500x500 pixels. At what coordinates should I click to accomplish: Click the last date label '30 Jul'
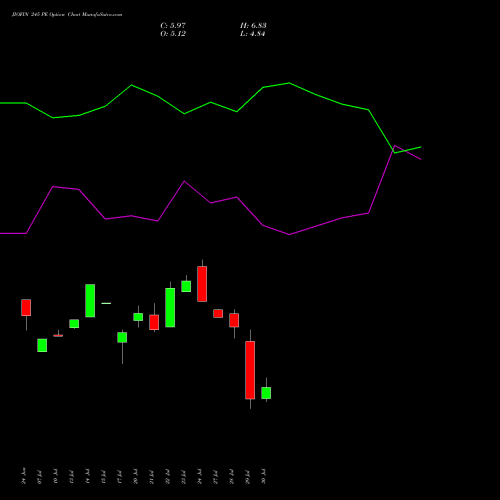point(263,476)
